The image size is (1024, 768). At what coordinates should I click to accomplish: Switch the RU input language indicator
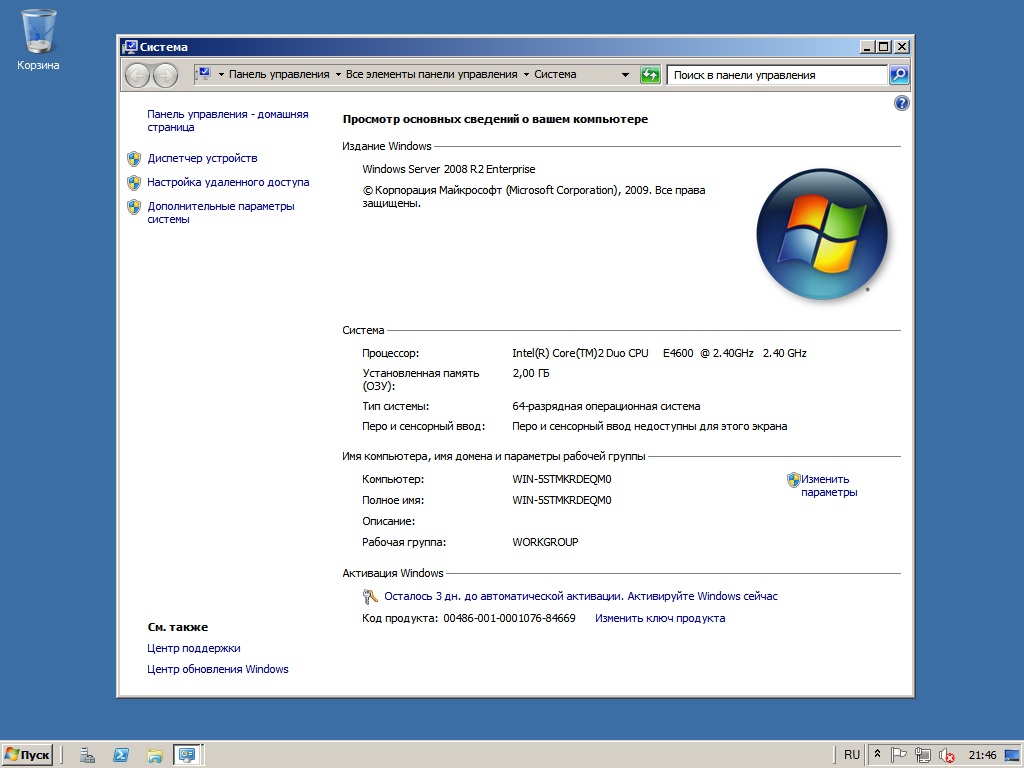pos(852,755)
